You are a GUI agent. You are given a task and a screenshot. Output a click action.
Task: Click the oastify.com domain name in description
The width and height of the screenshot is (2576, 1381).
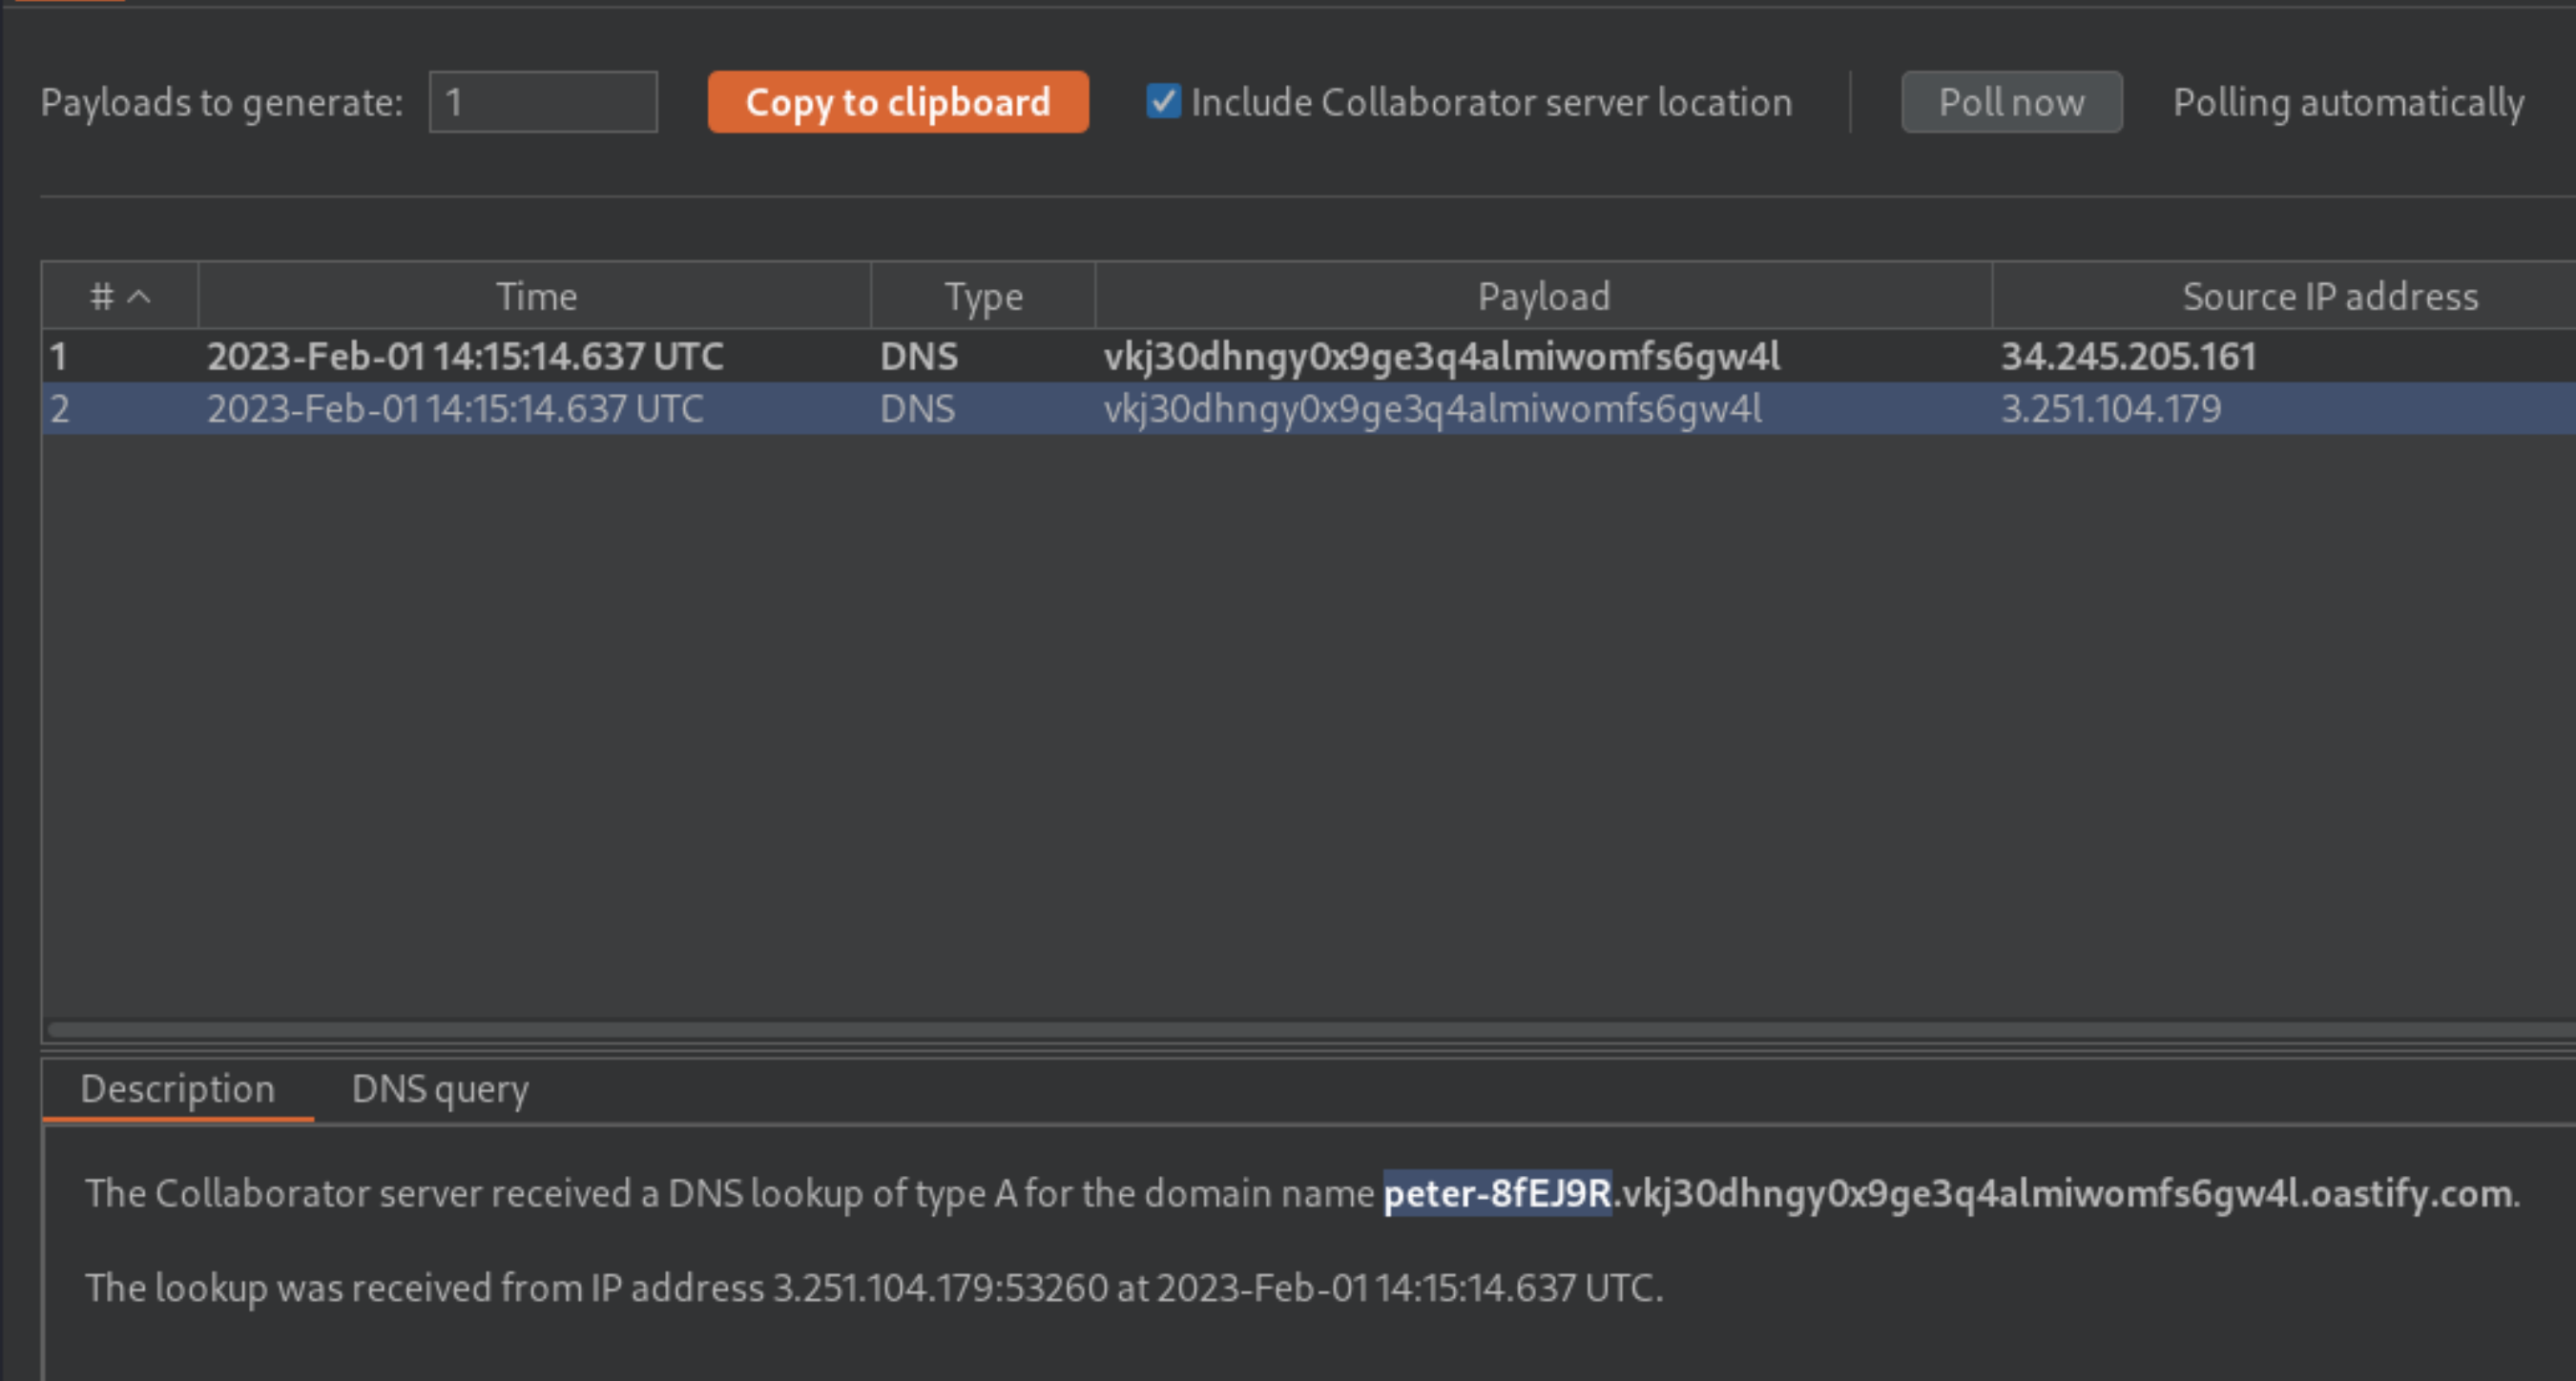[2411, 1193]
